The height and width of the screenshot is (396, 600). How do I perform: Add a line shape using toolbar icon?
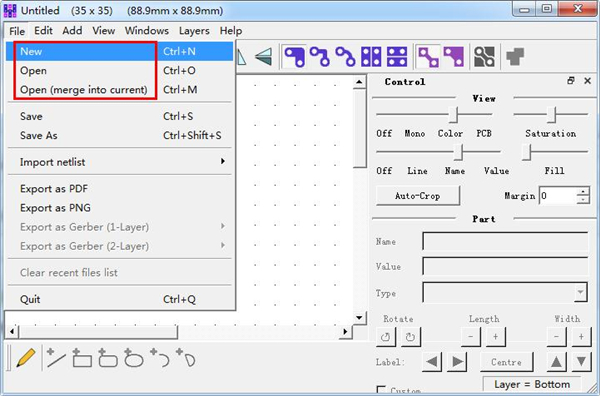(x=56, y=358)
